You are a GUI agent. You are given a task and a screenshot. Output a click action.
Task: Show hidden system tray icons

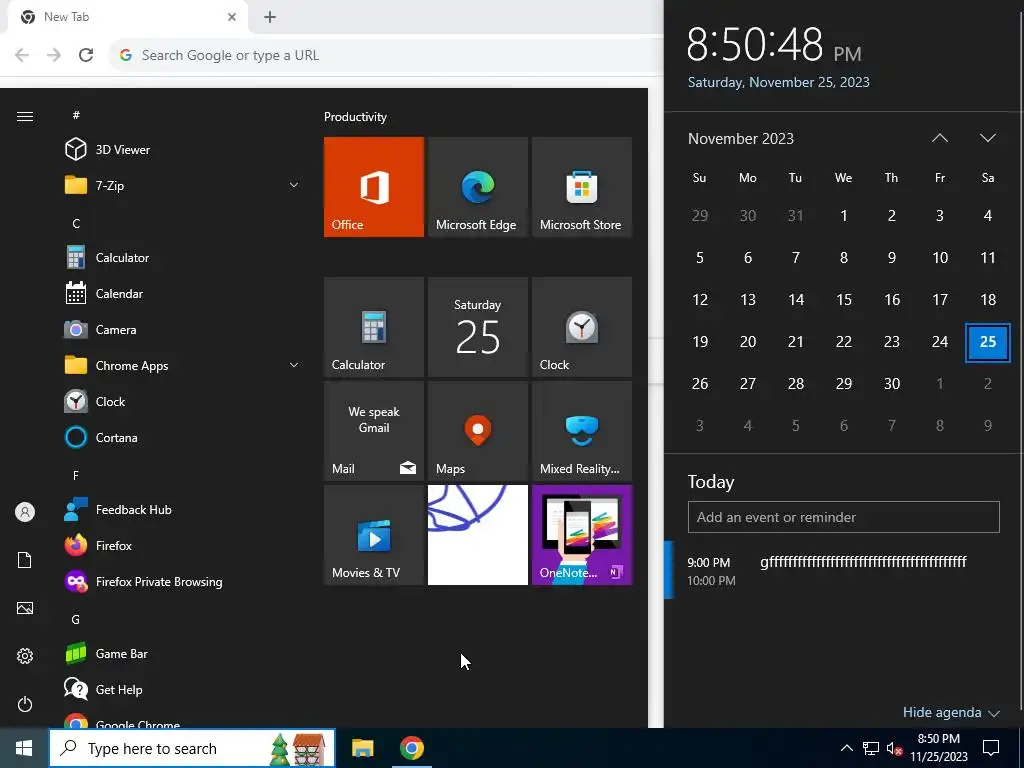pyautogui.click(x=846, y=748)
